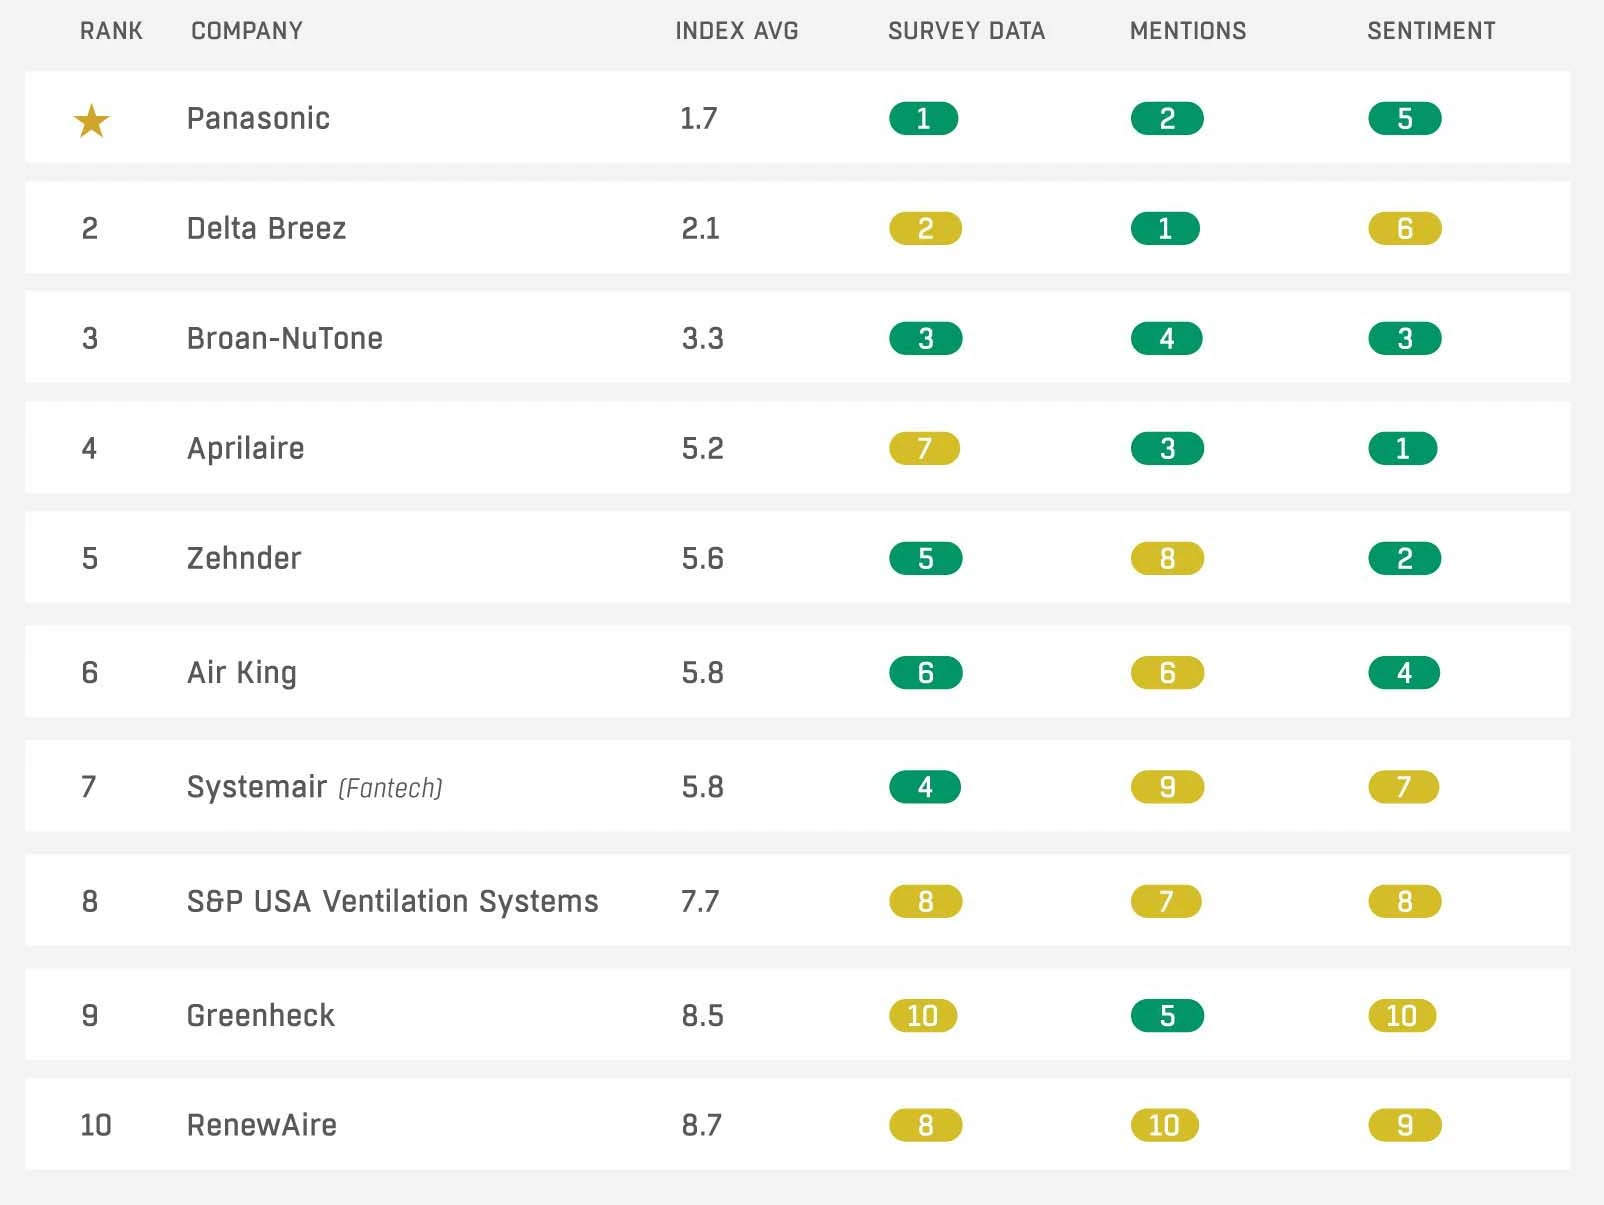Click the Air King company name

[x=242, y=672]
